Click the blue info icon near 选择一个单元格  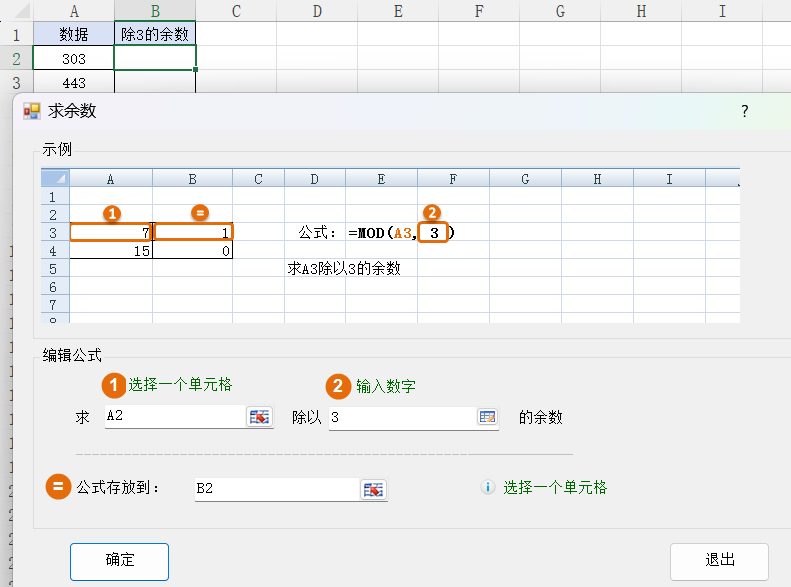pos(488,488)
